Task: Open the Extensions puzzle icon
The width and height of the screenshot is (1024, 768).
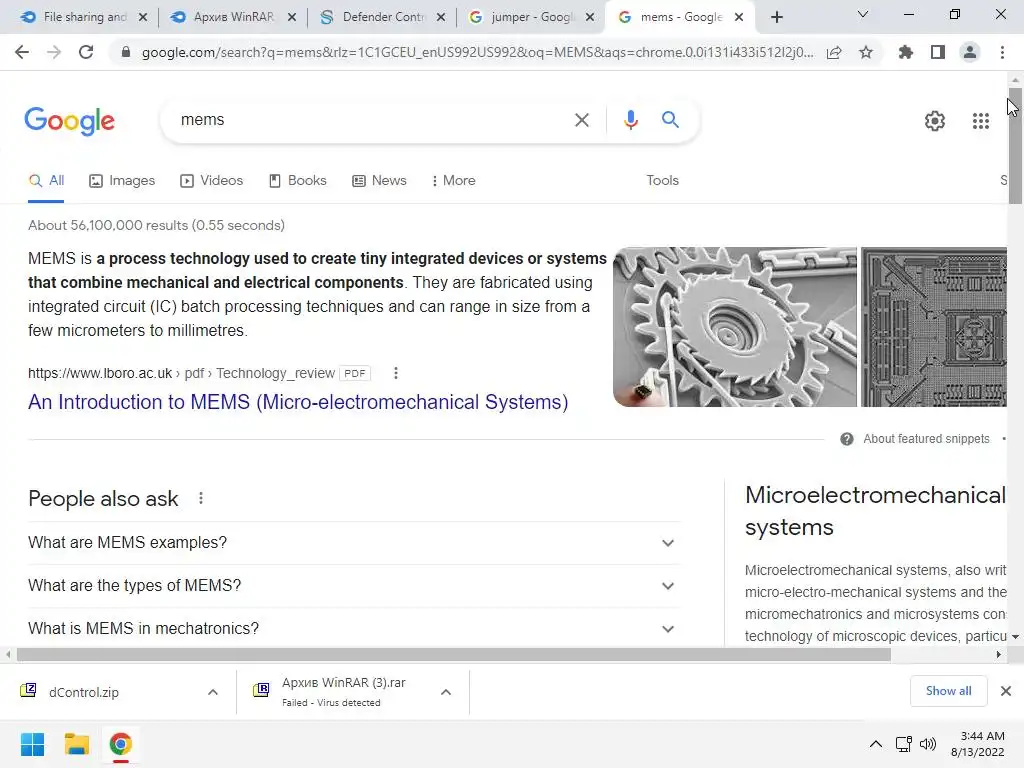Action: point(906,52)
